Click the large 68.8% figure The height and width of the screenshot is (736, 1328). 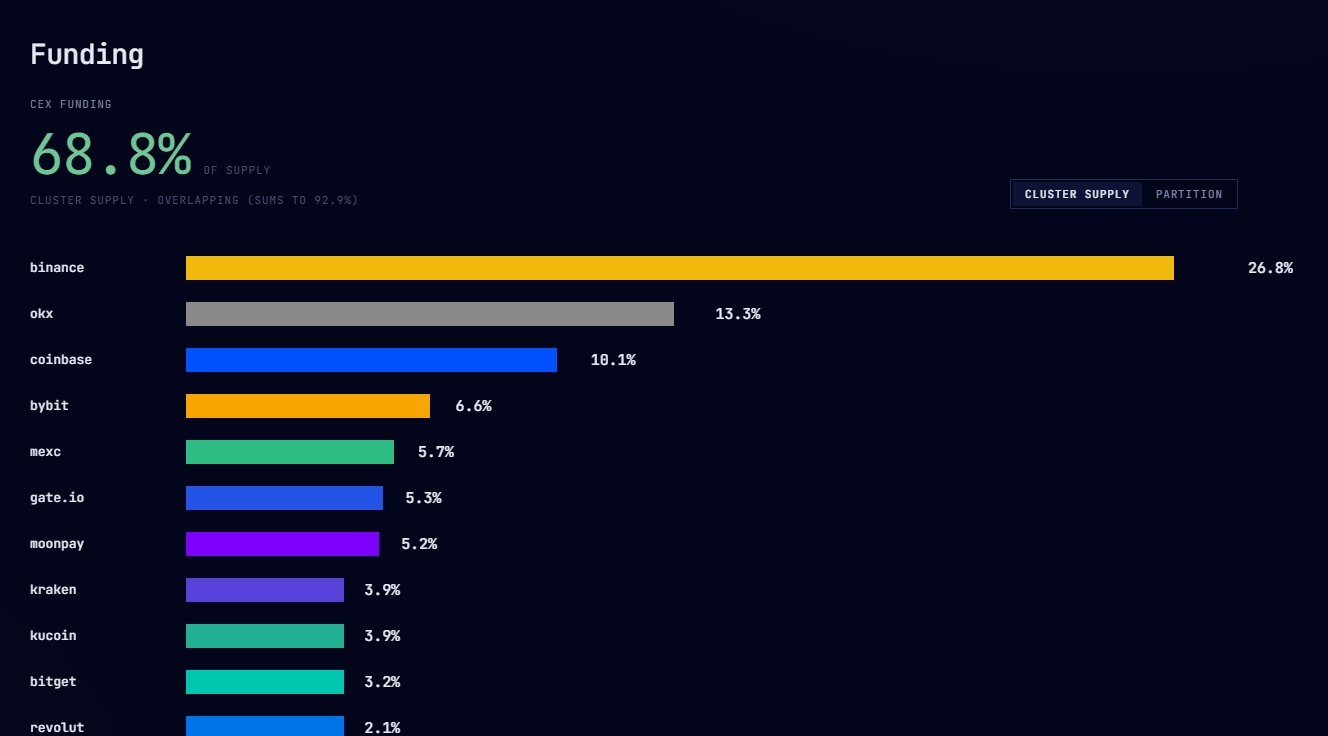click(111, 154)
